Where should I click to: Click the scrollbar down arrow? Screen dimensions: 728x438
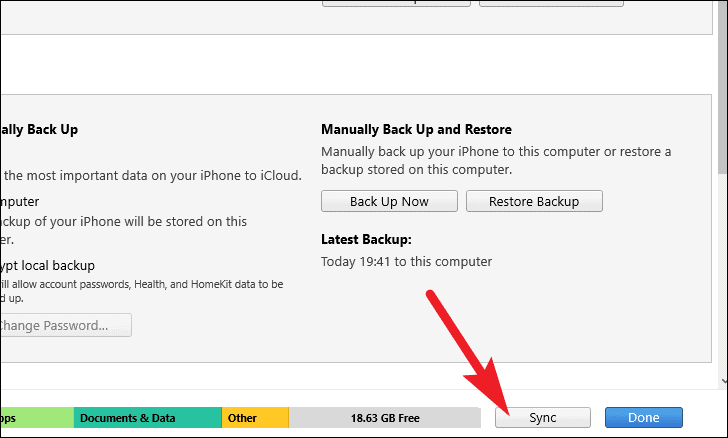[x=724, y=381]
